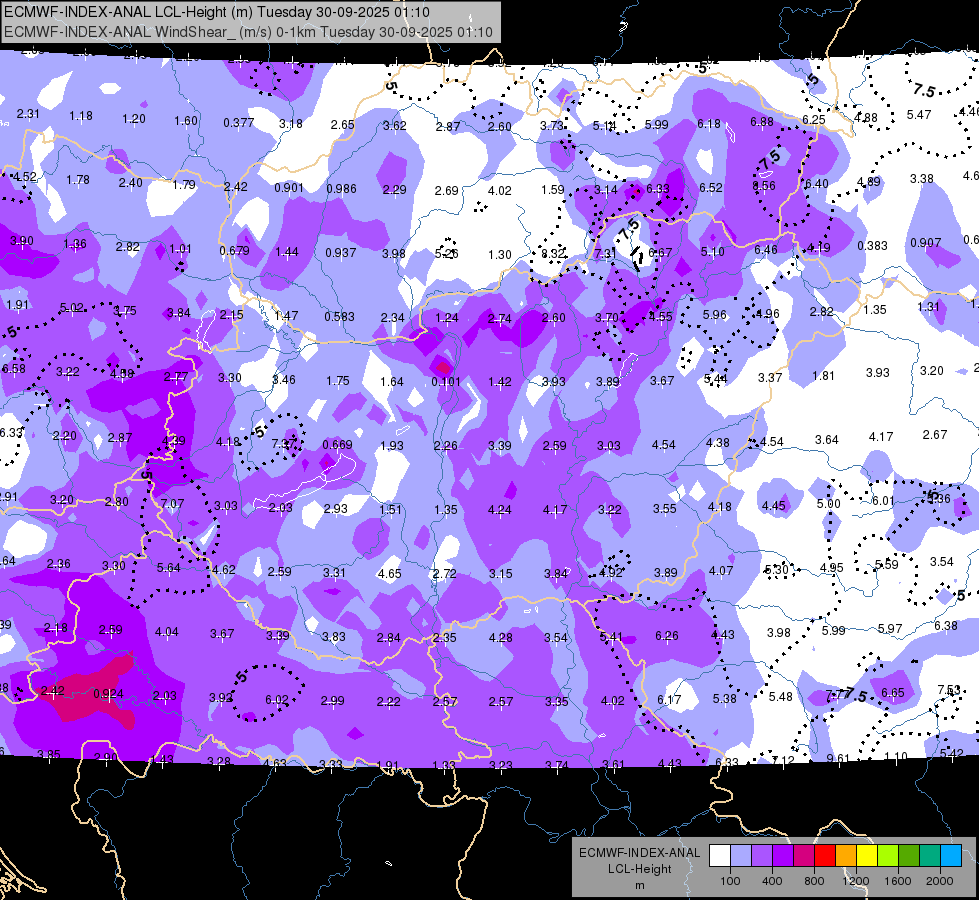The image size is (979, 900).
Task: Click the legend scale value 1600
Action: (x=897, y=881)
